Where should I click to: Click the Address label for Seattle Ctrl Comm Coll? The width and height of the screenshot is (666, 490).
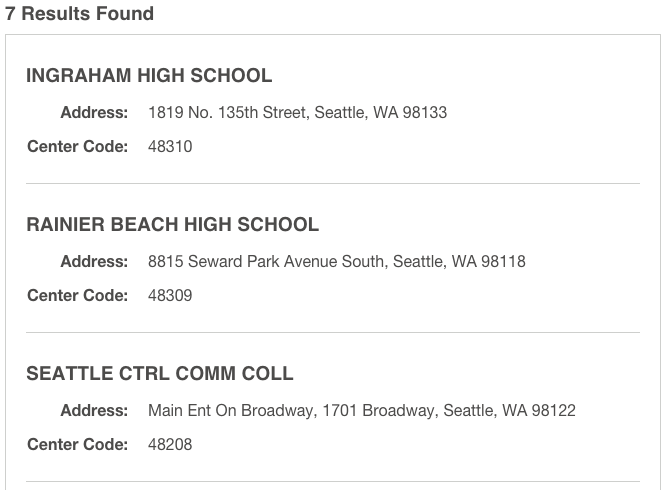[x=94, y=411]
